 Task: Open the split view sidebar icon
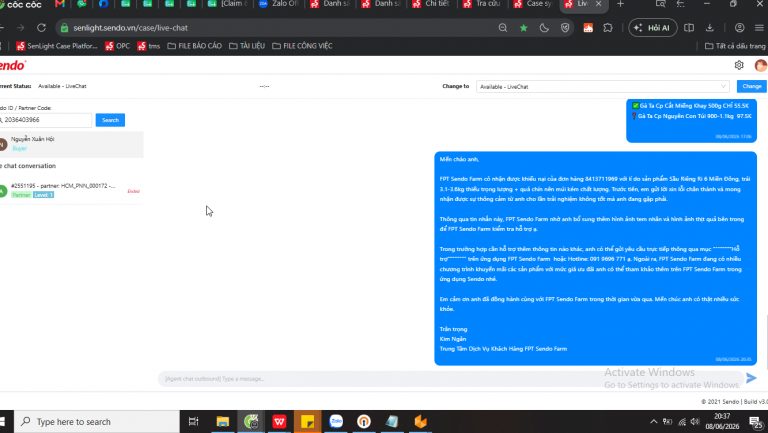[689, 28]
